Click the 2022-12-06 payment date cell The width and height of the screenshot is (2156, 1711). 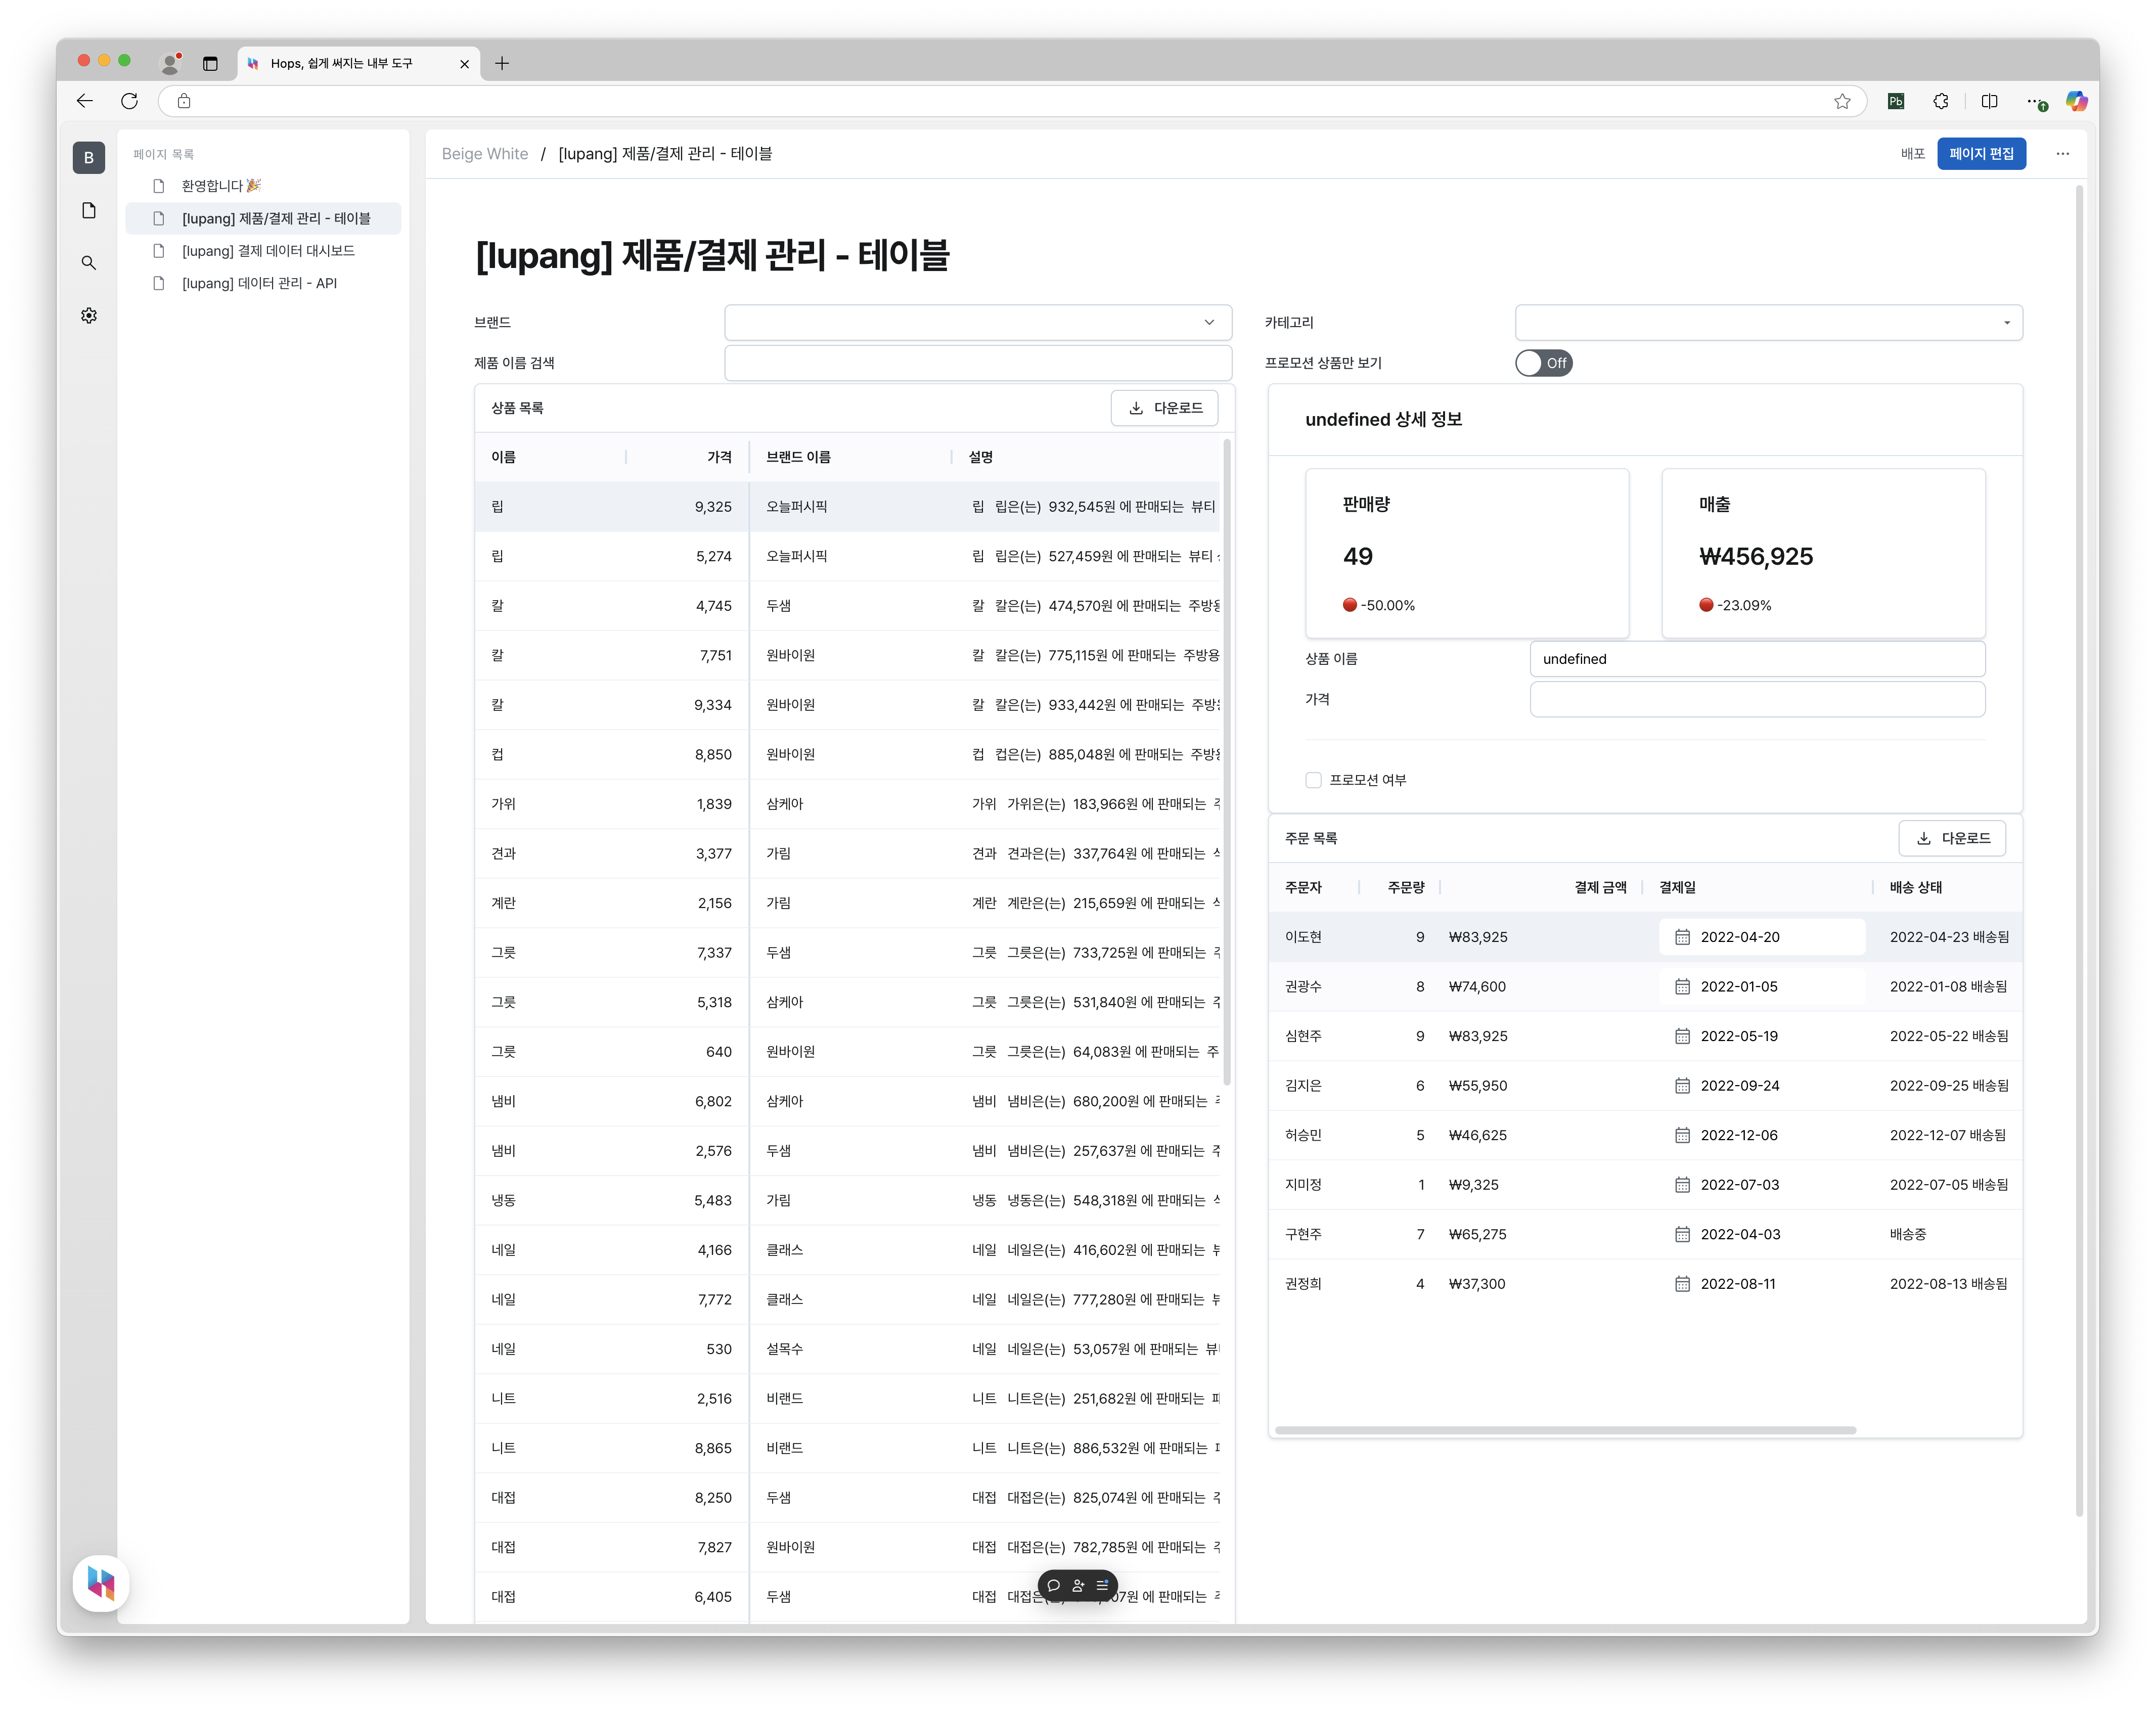pos(1761,1135)
